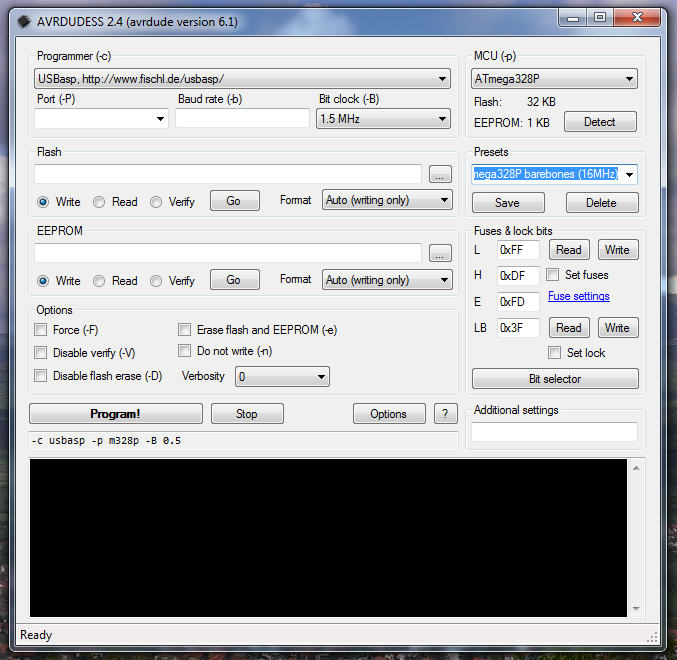Open the Bit clock 1.5 MHz dropdown
Viewport: 677px width, 660px height.
(x=383, y=119)
